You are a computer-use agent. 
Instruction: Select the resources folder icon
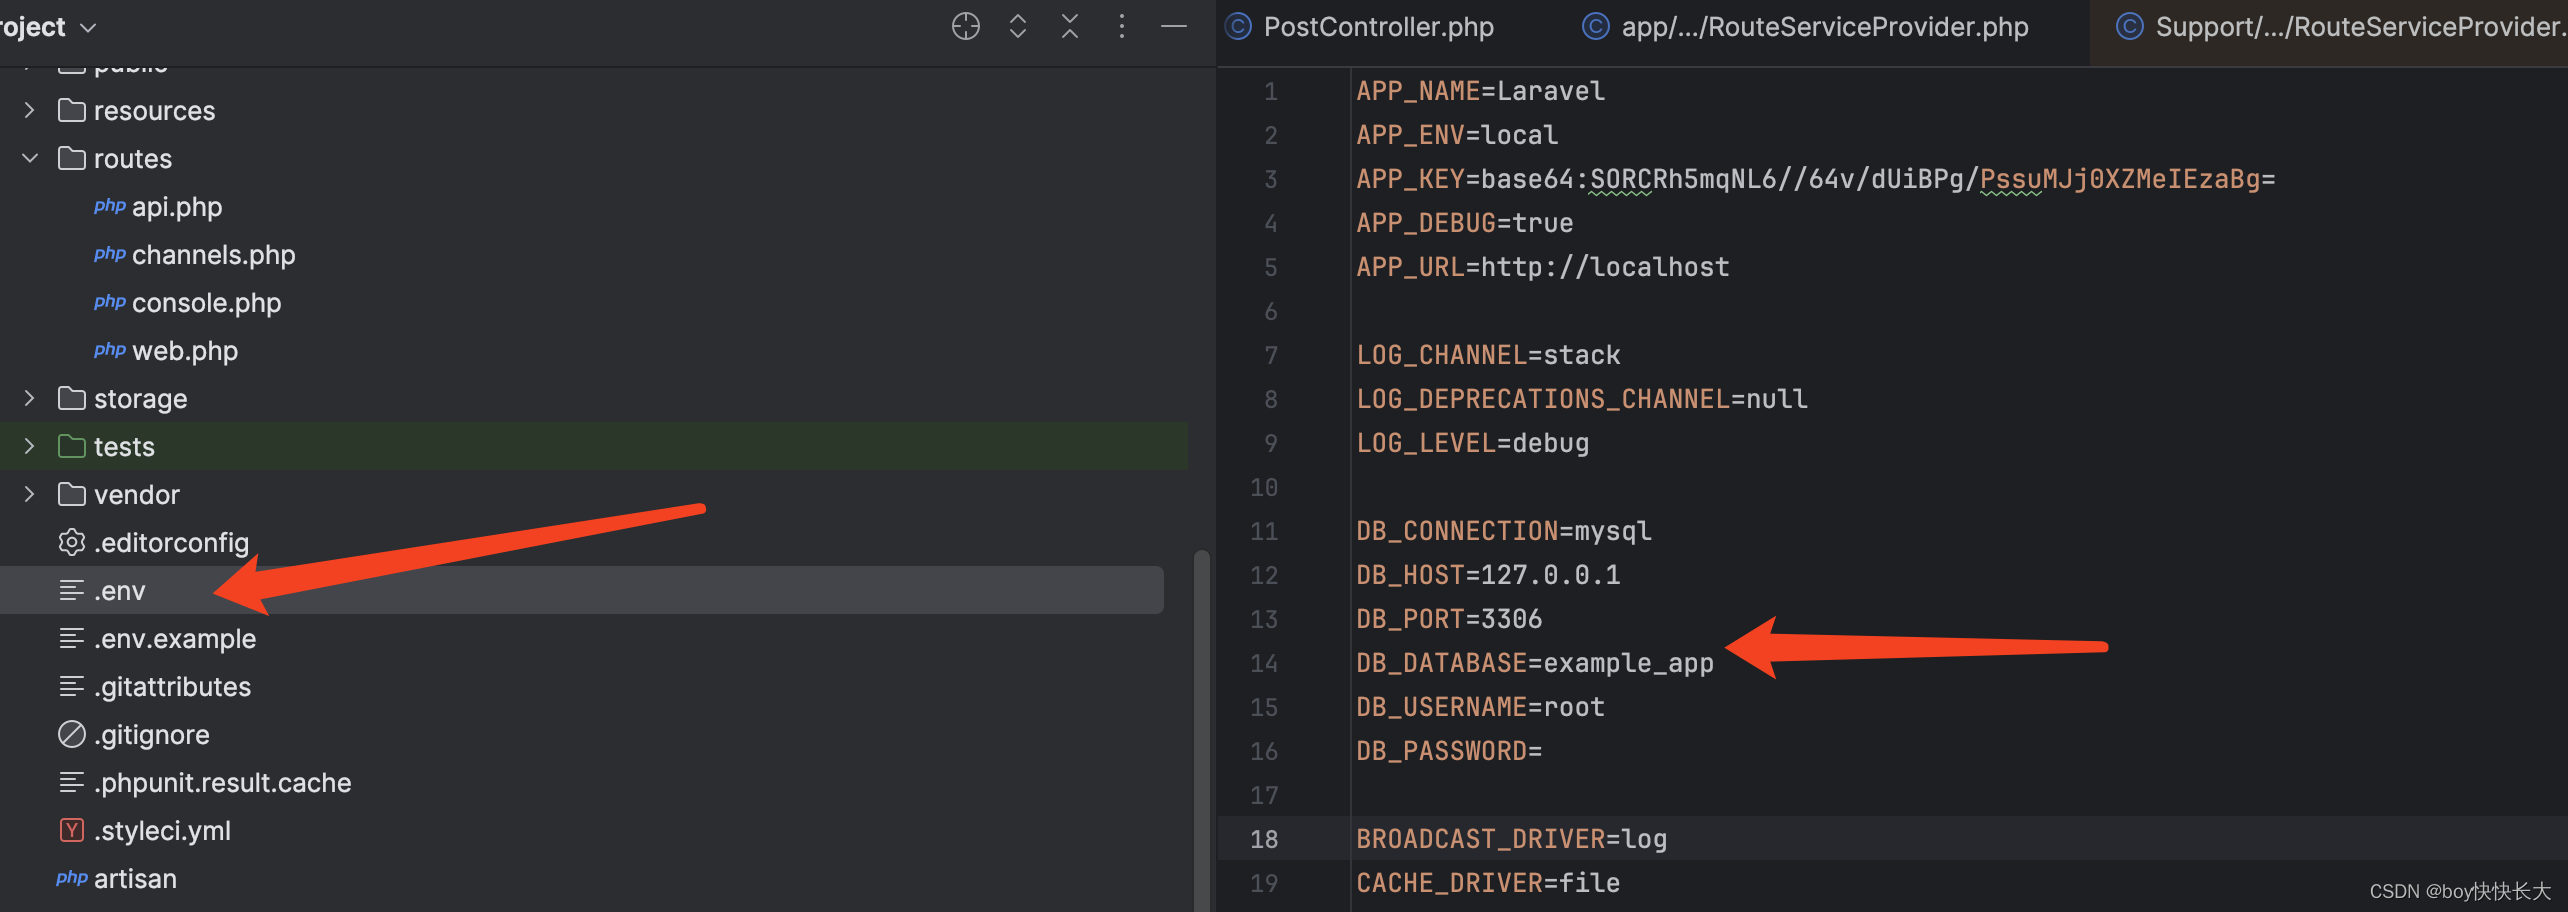71,110
